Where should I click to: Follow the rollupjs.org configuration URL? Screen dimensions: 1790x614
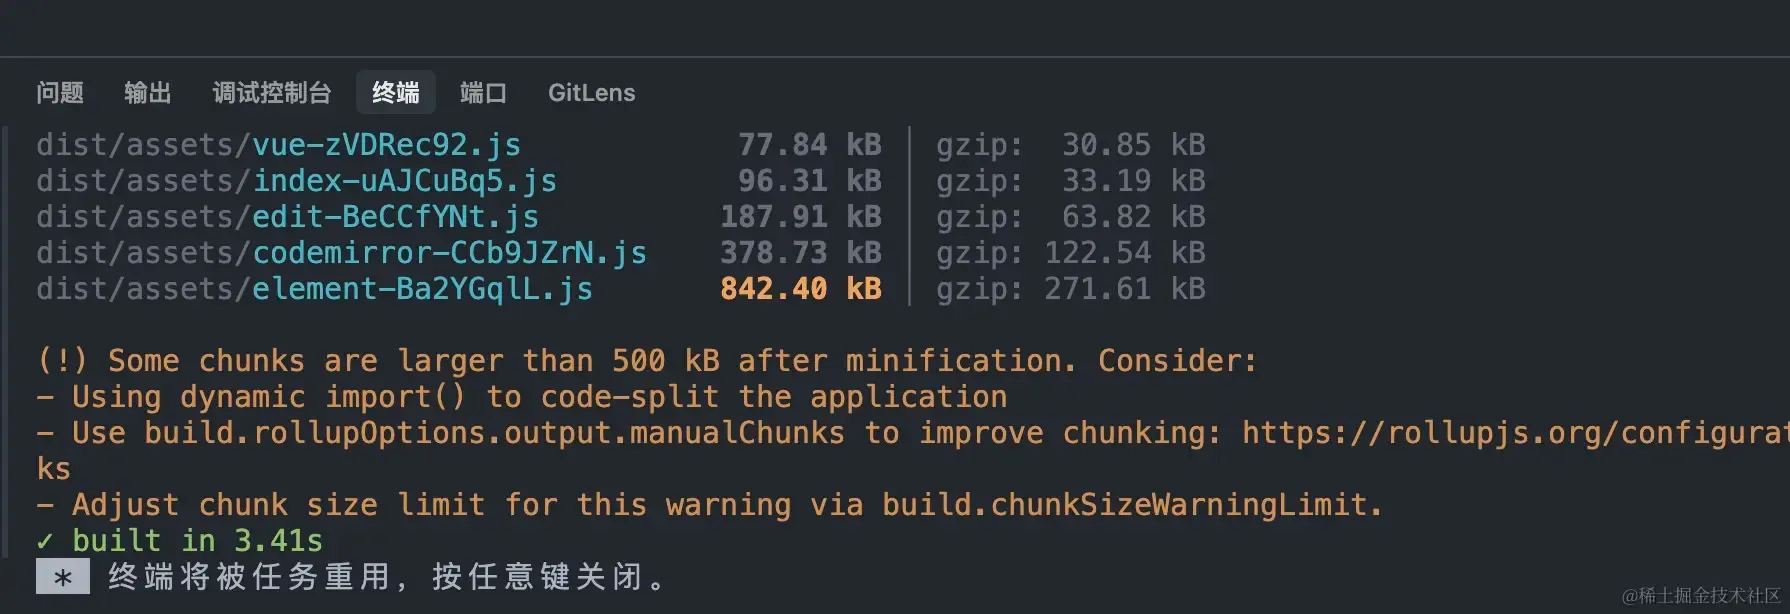1515,433
